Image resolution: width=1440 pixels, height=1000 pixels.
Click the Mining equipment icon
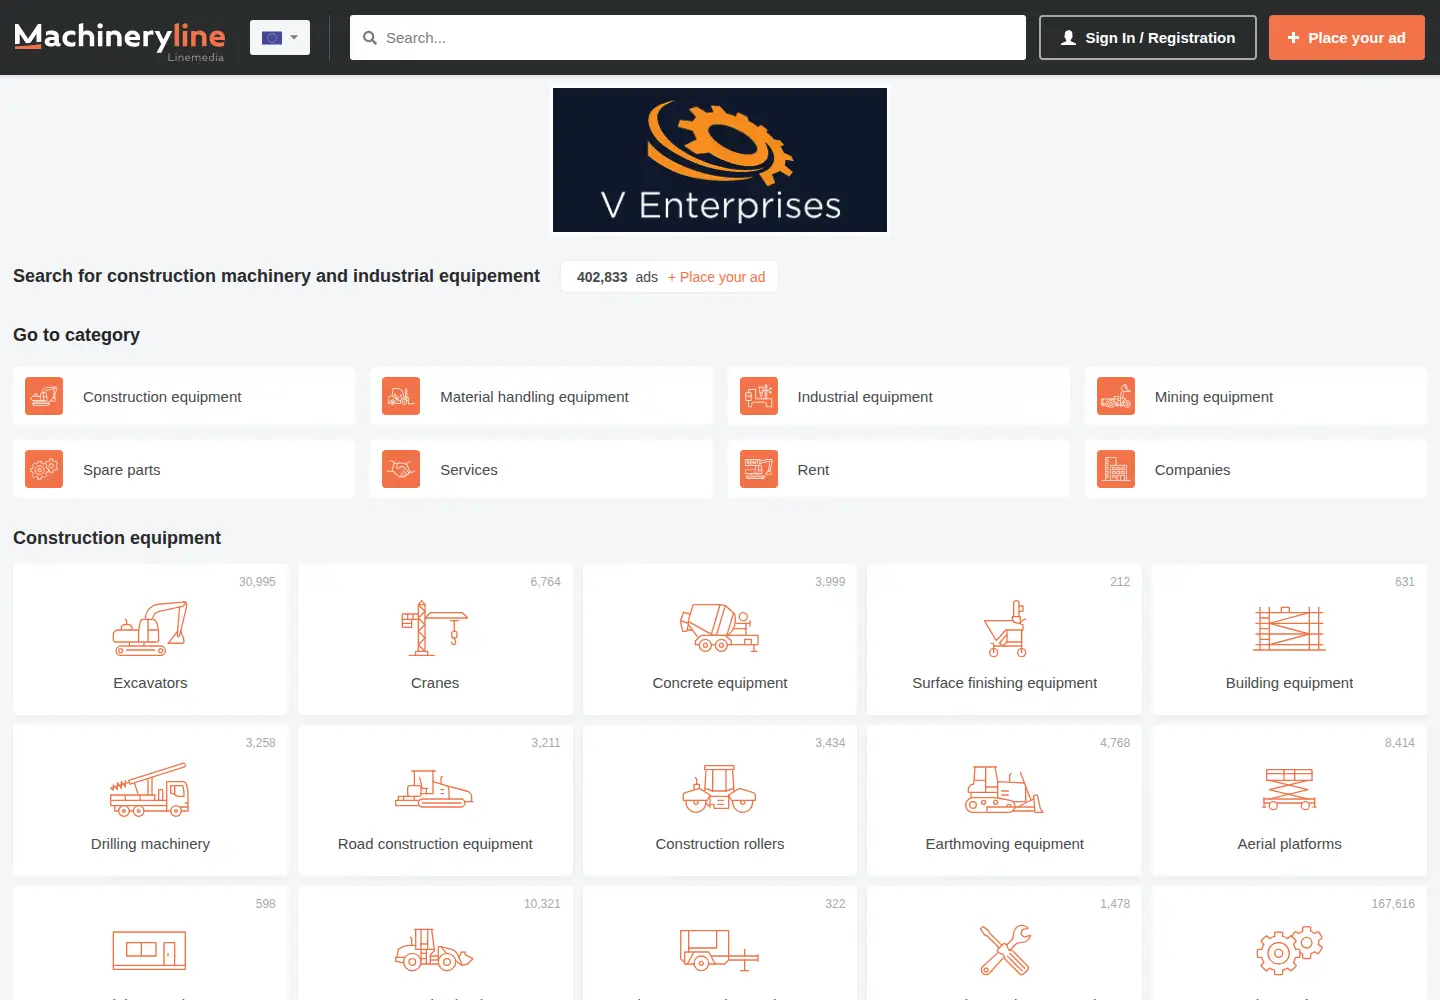tap(1116, 397)
